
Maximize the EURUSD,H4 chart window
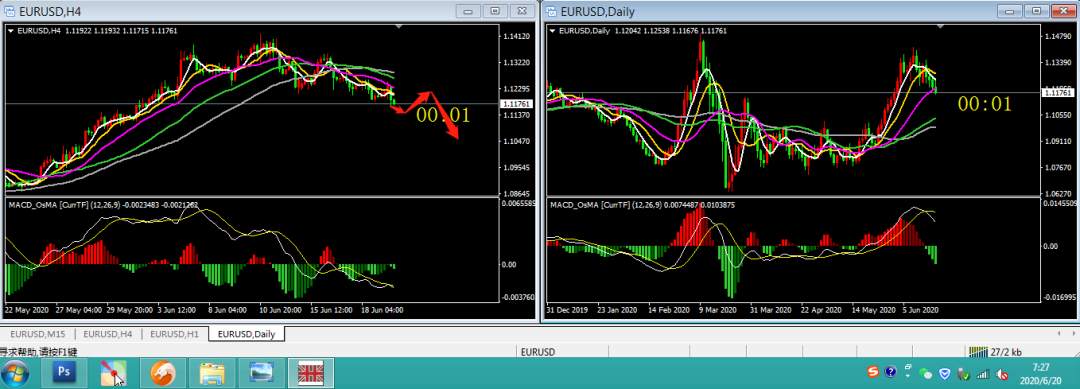click(x=495, y=11)
